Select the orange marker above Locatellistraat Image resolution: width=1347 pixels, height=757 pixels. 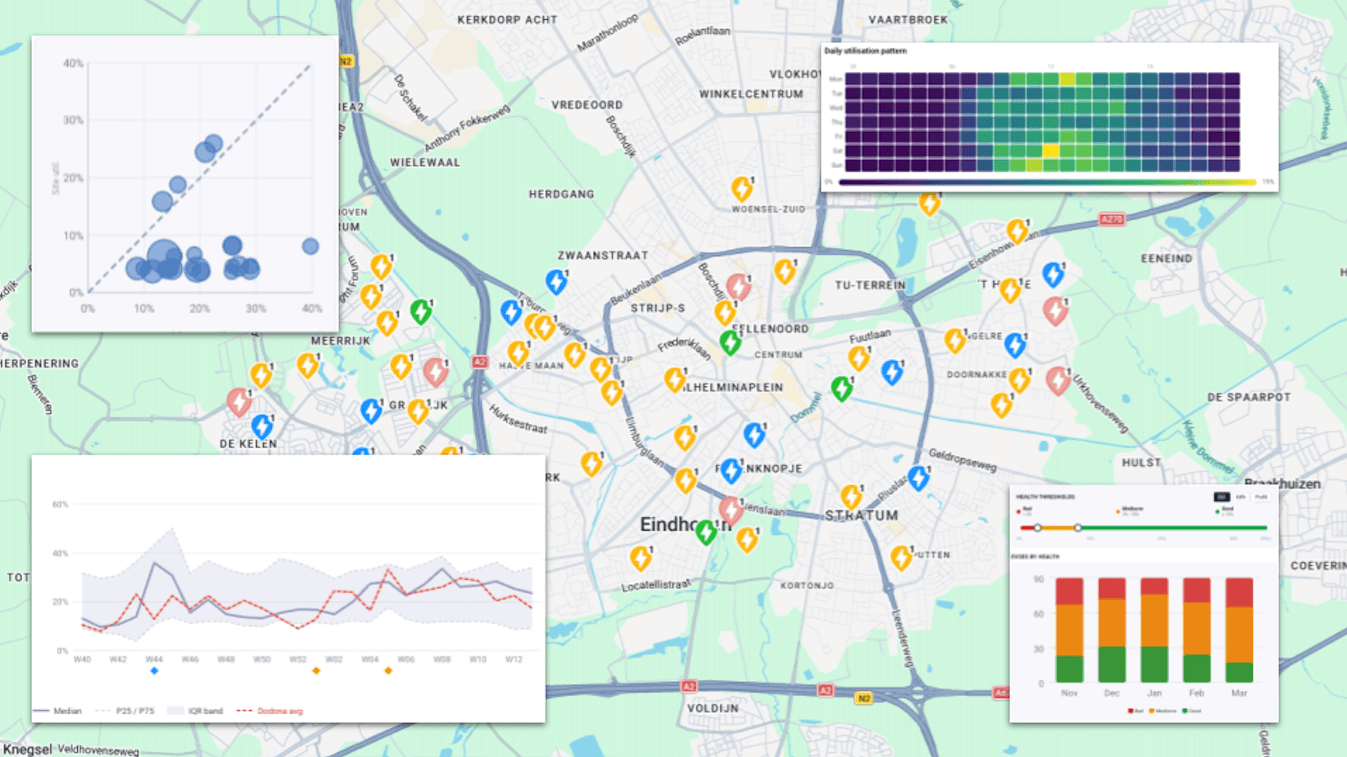641,558
